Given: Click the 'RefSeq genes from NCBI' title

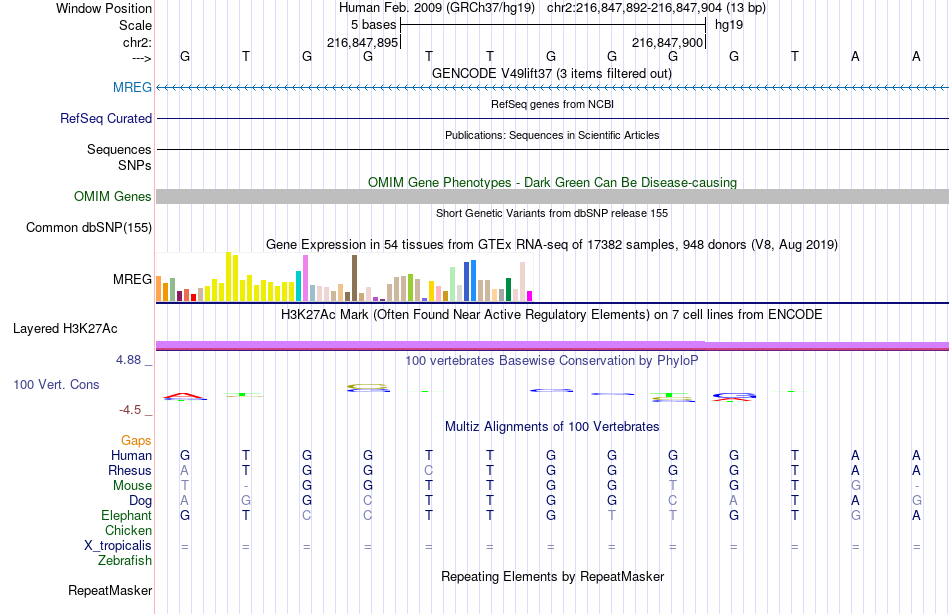Looking at the screenshot, I should 552,104.
